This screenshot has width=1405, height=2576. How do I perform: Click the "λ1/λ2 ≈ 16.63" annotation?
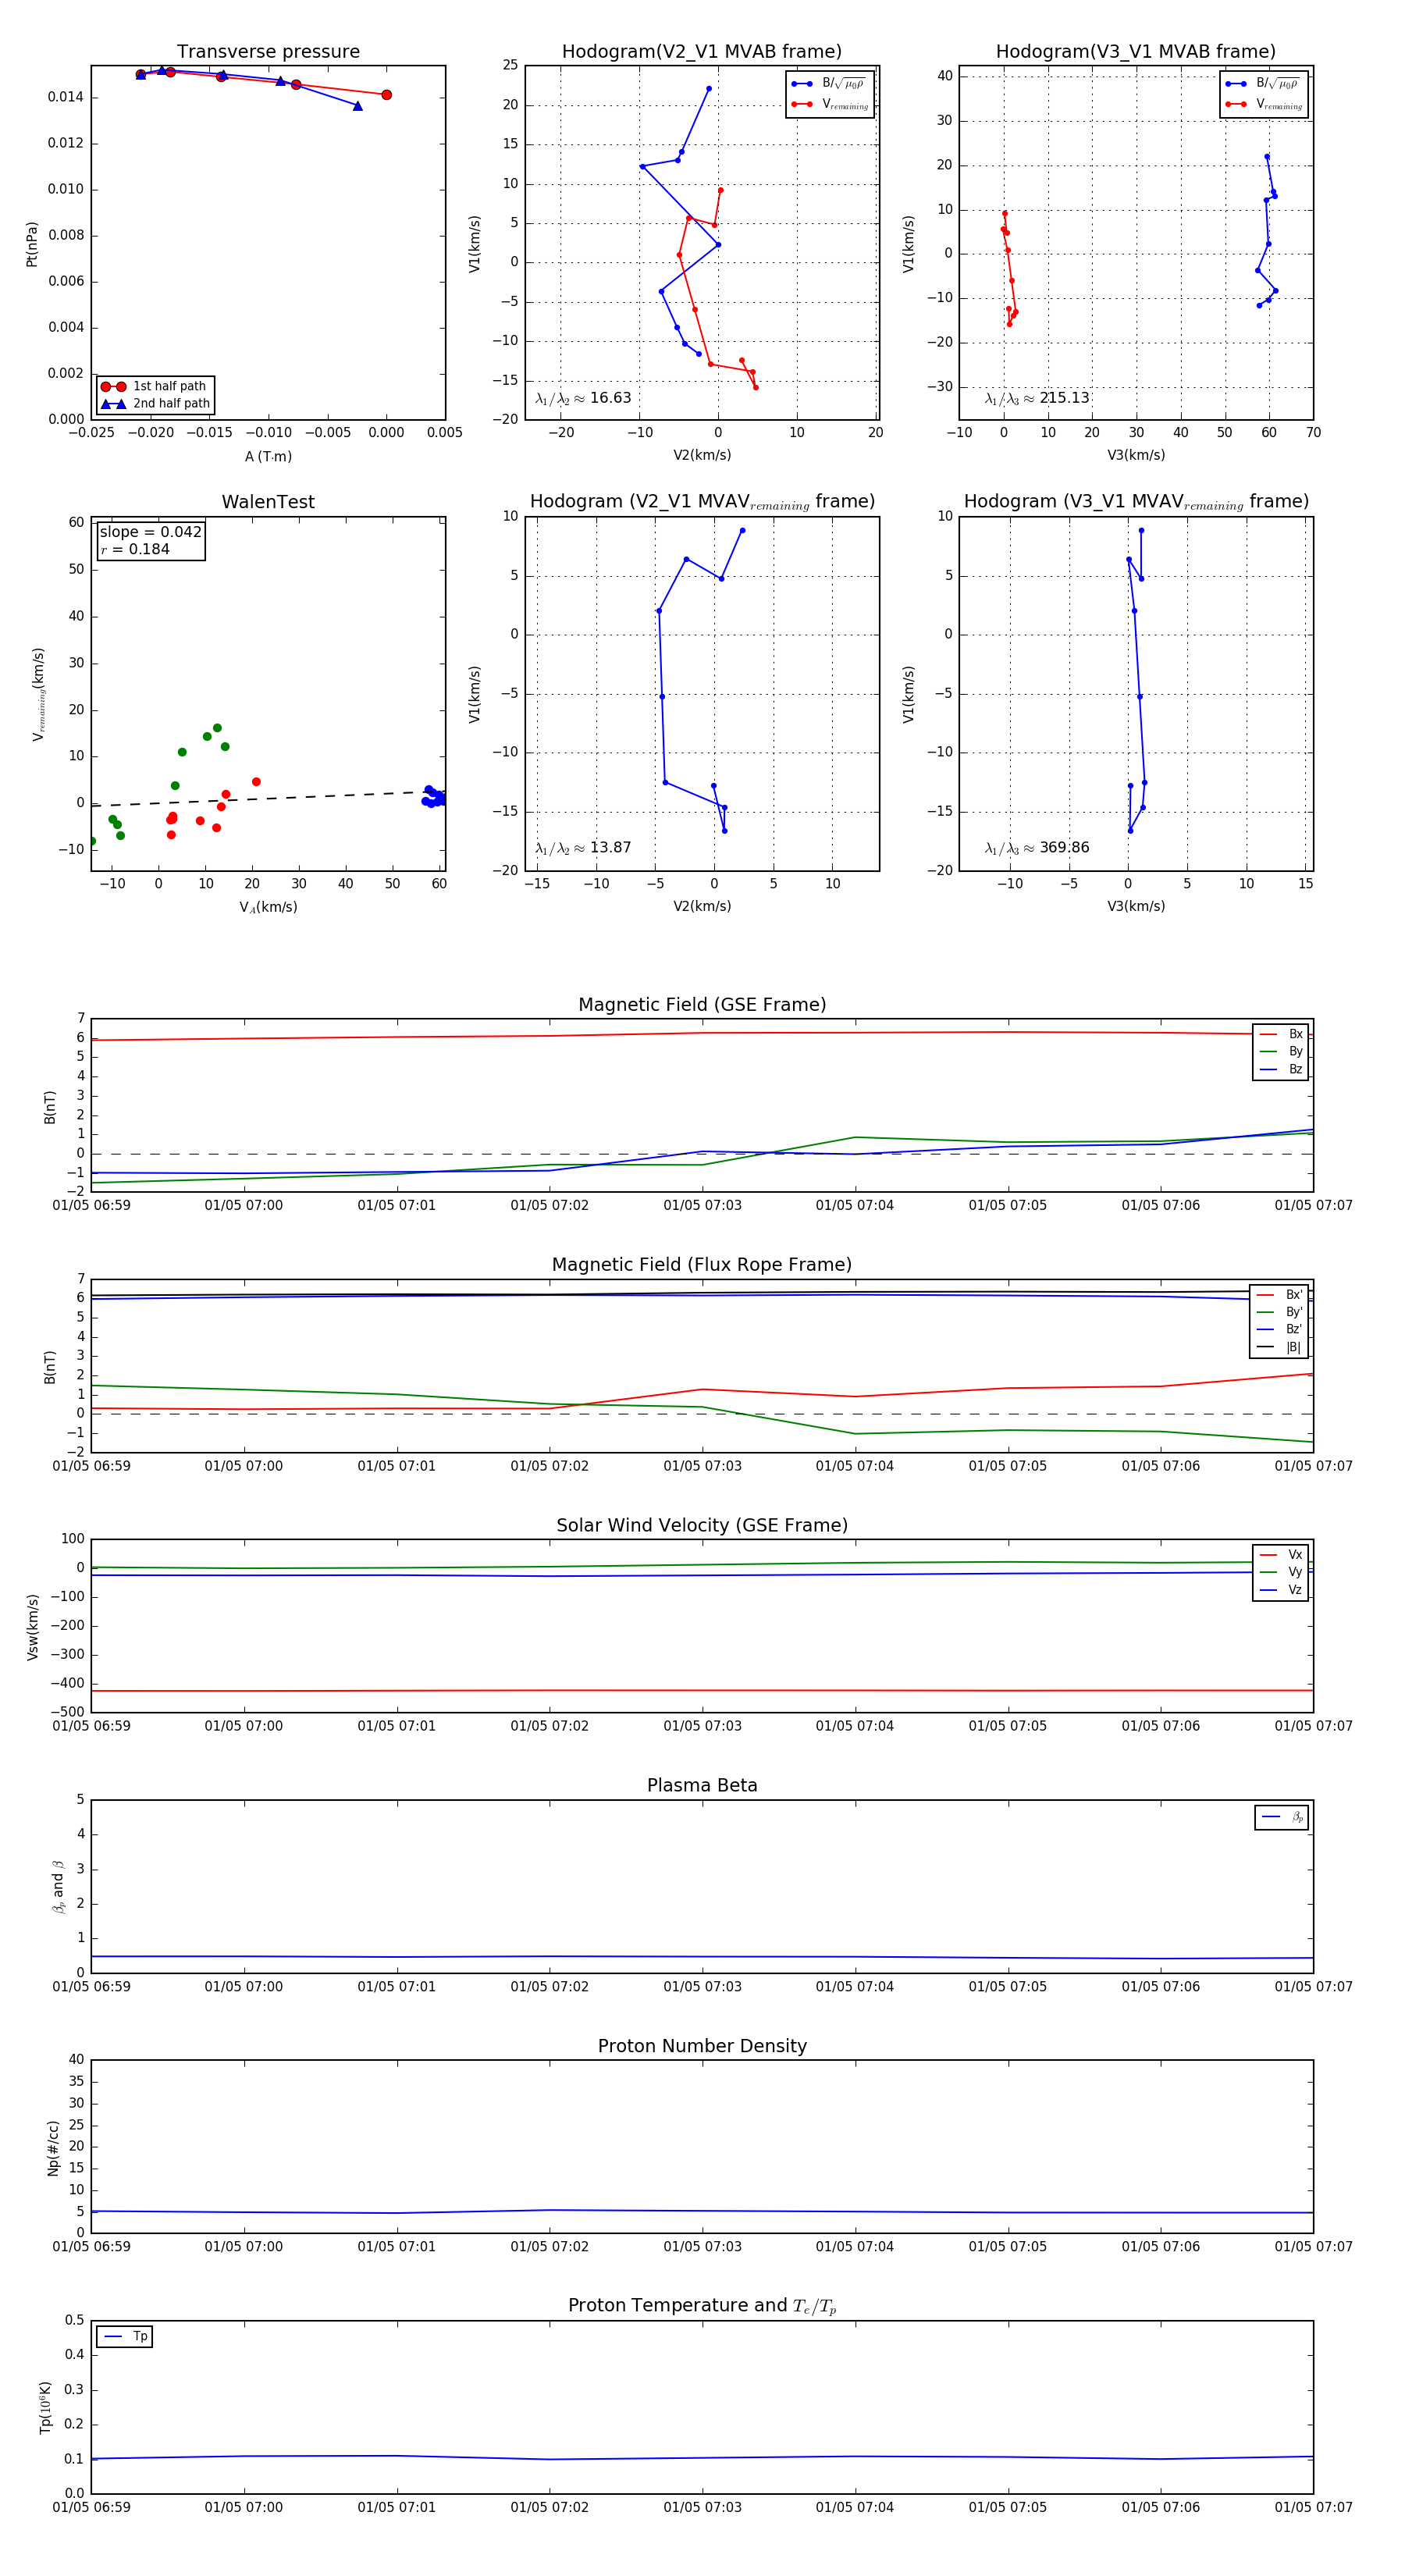[583, 398]
